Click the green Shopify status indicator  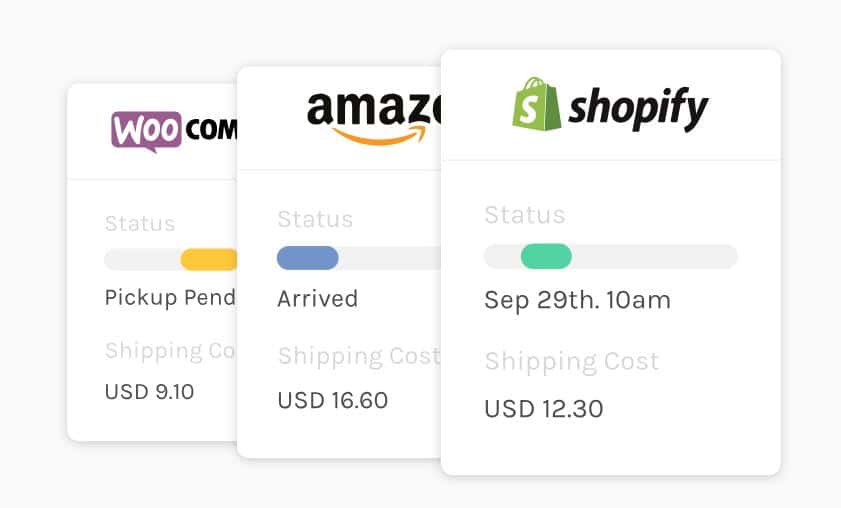pos(546,256)
